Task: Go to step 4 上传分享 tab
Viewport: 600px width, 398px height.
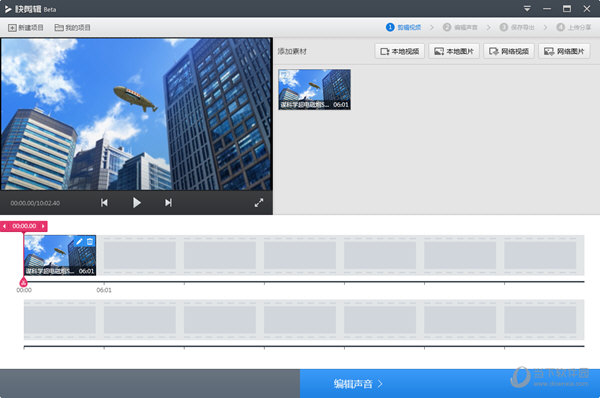Action: point(574,27)
